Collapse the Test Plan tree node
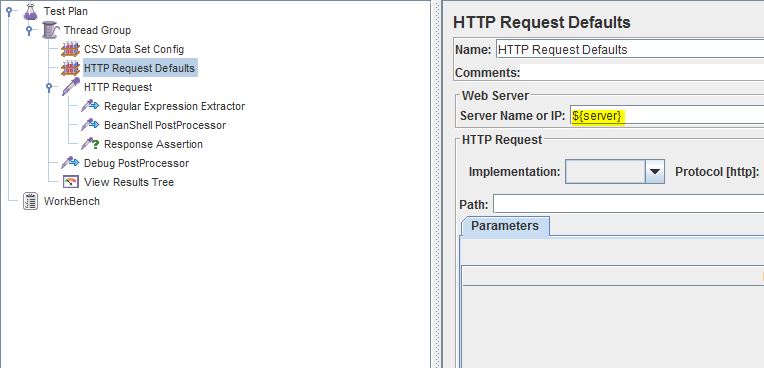Viewport: 764px width, 368px height. coord(9,11)
